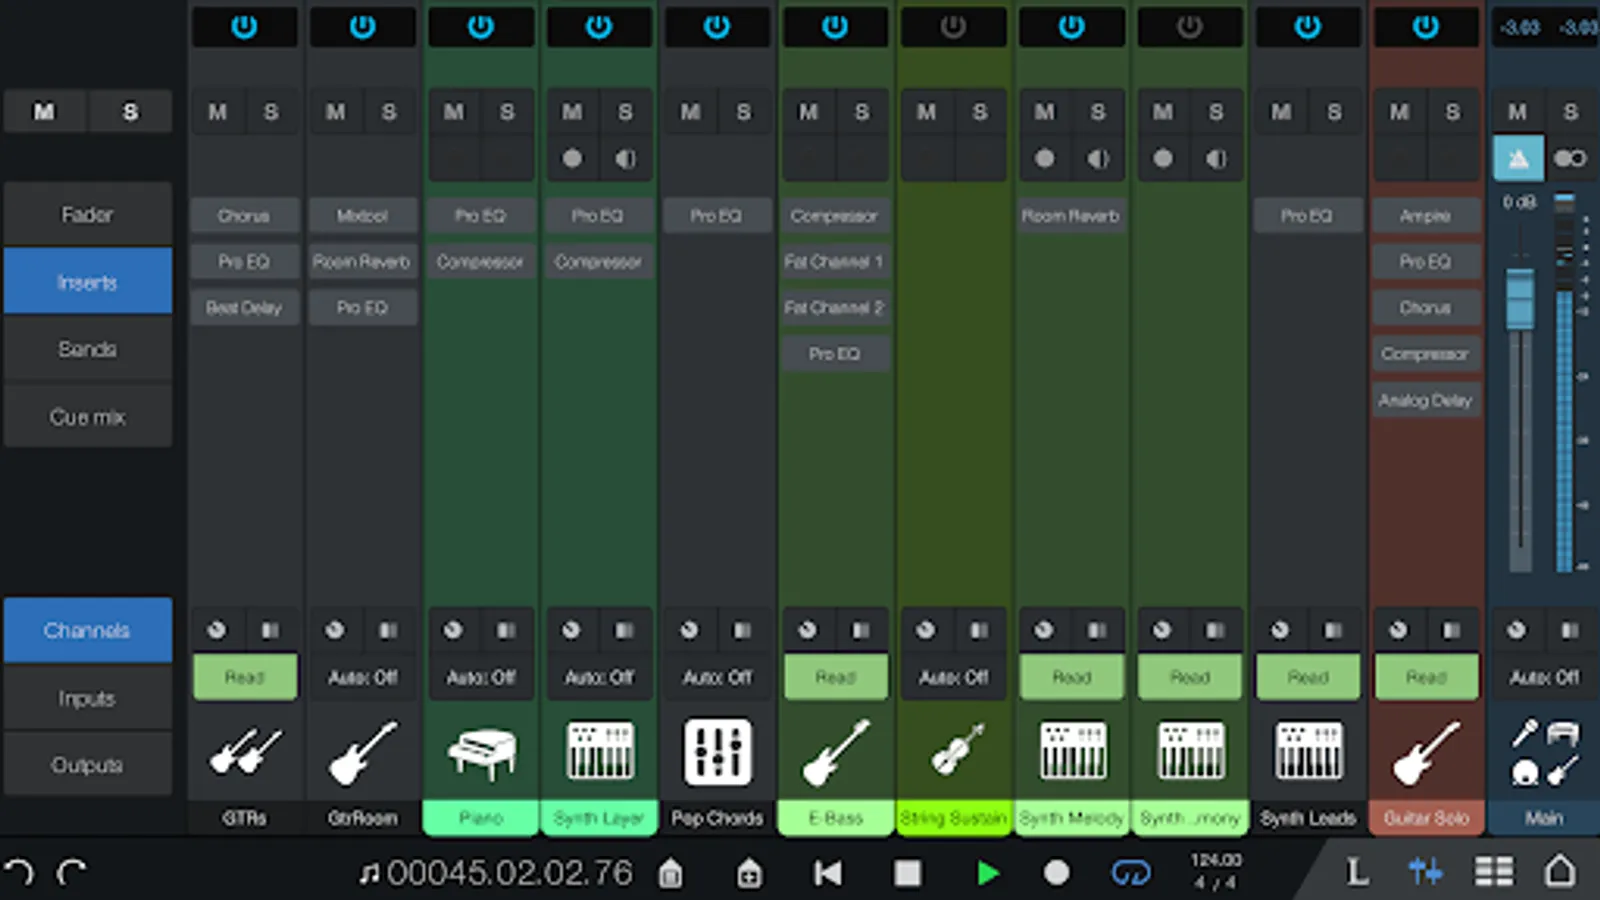This screenshot has width=1600, height=900.
Task: Open the Beat Delay insert on GTRs
Action: pos(245,307)
